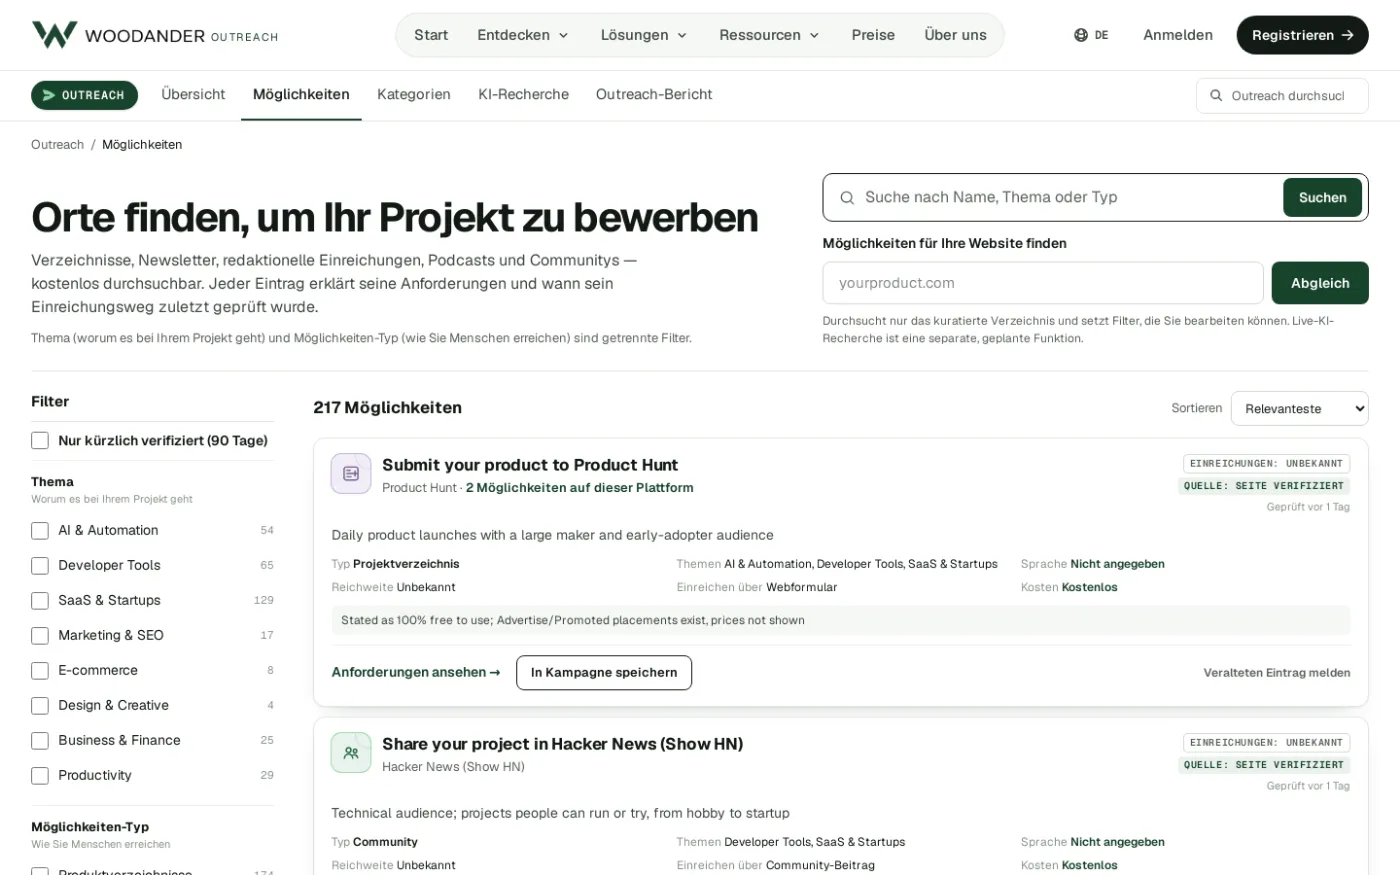Click the Product Hunt listing icon
Image resolution: width=1400 pixels, height=875 pixels.
tap(351, 474)
